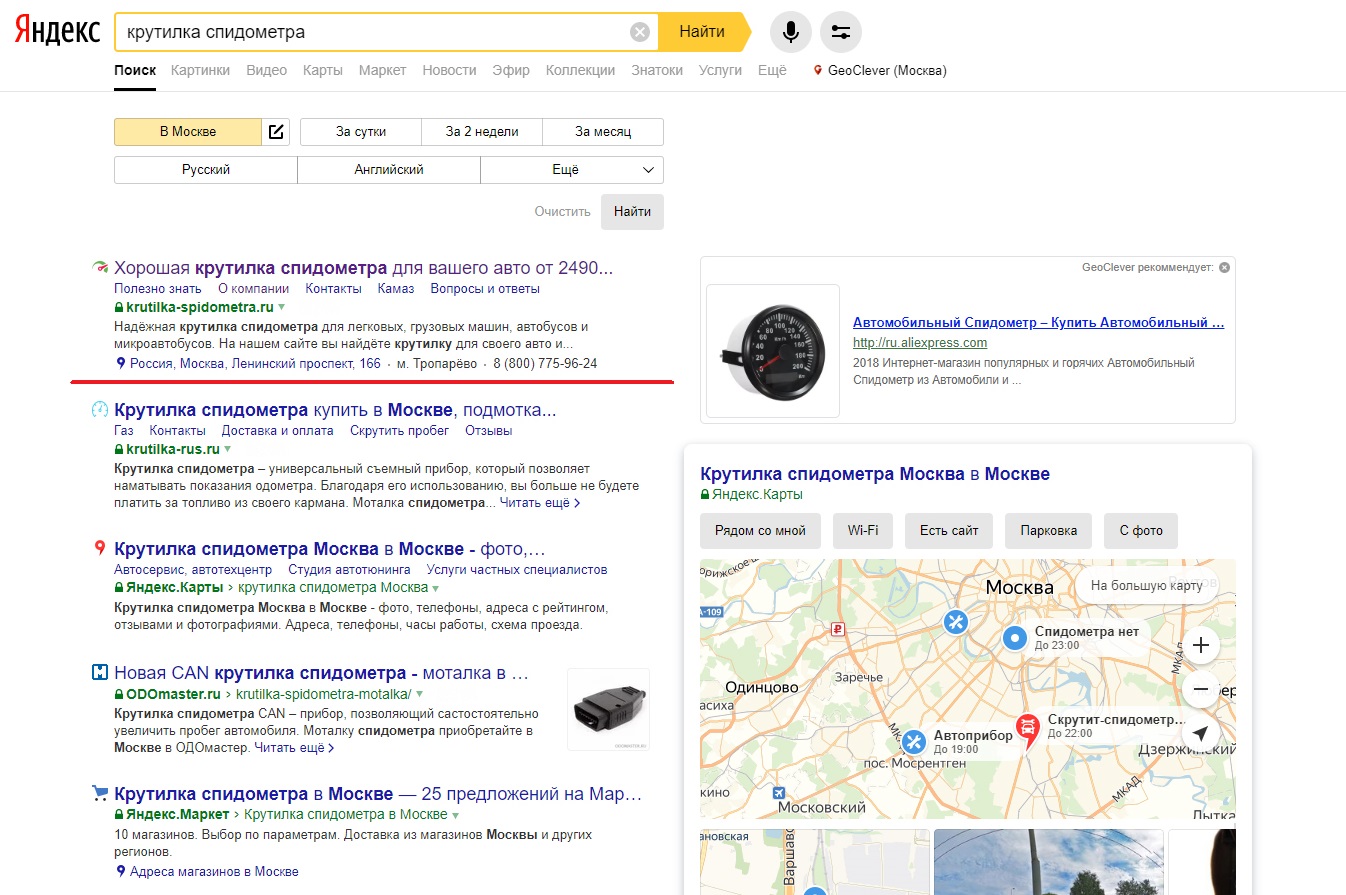
Task: Toggle the Английский language filter
Action: (x=389, y=170)
